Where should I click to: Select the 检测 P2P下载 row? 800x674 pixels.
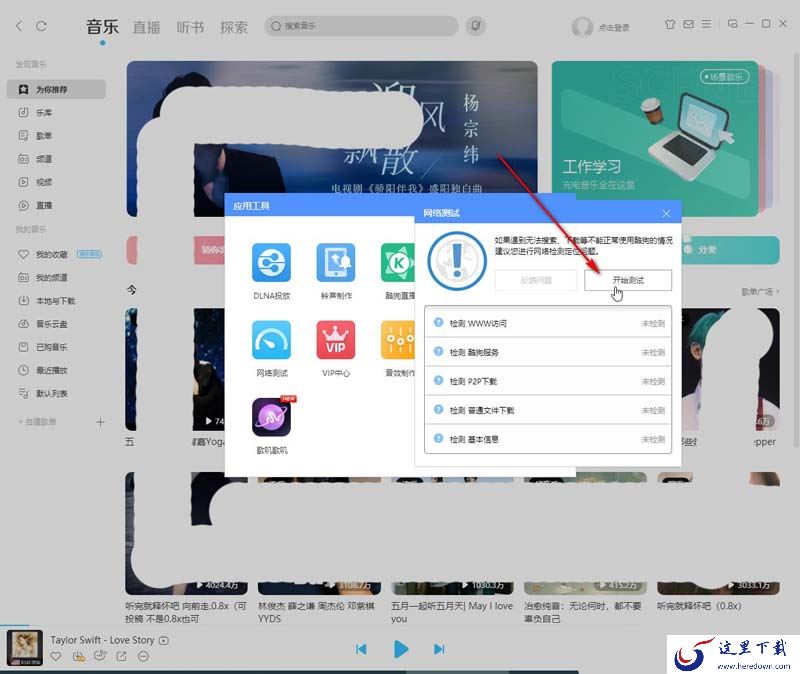pyautogui.click(x=547, y=381)
